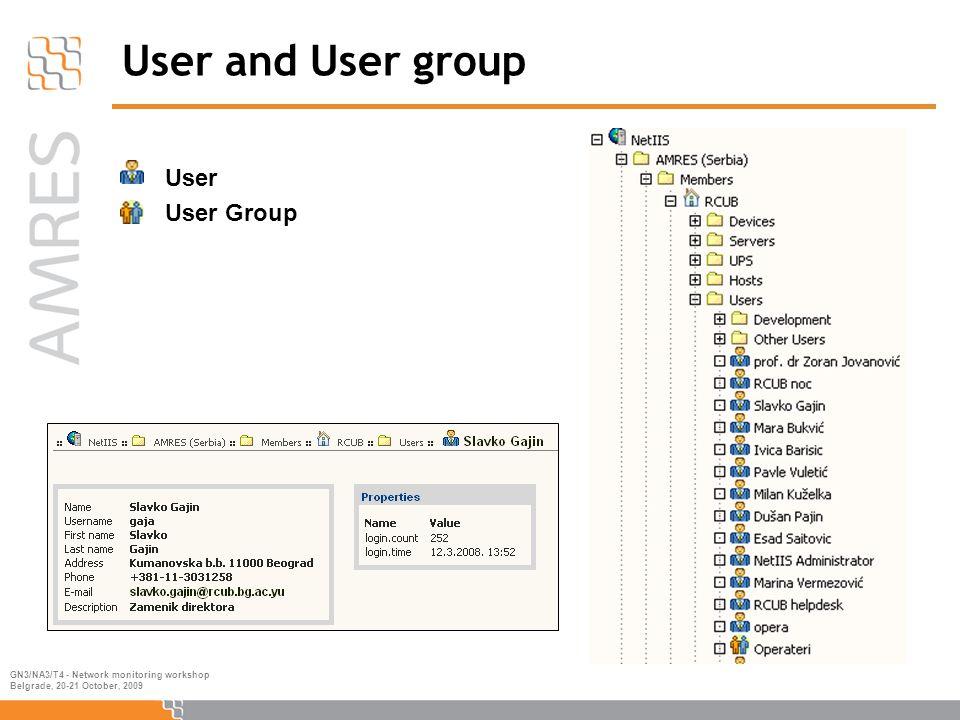Select Marina Vermezović in the tree
Image resolution: width=960 pixels, height=720 pixels.
pyautogui.click(x=808, y=582)
